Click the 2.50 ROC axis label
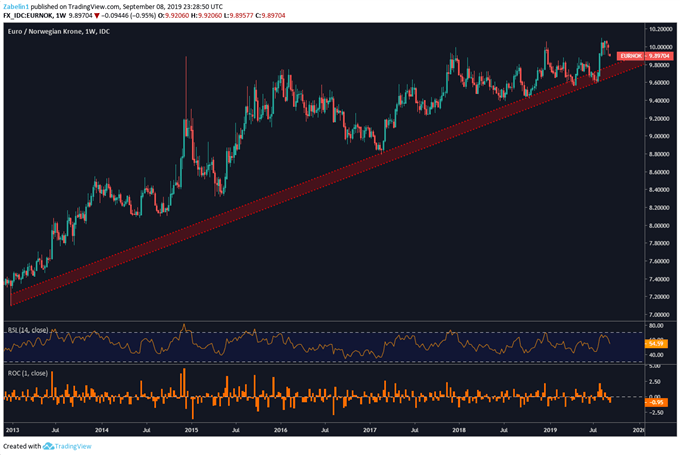The image size is (680, 455). coord(655,382)
